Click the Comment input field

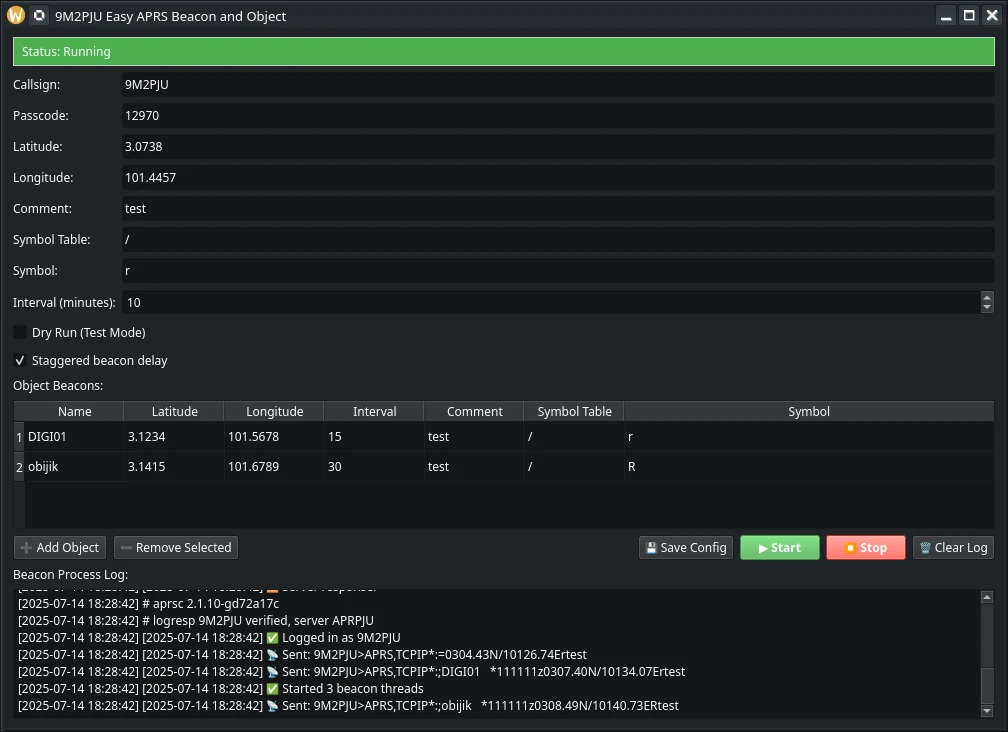coord(558,208)
